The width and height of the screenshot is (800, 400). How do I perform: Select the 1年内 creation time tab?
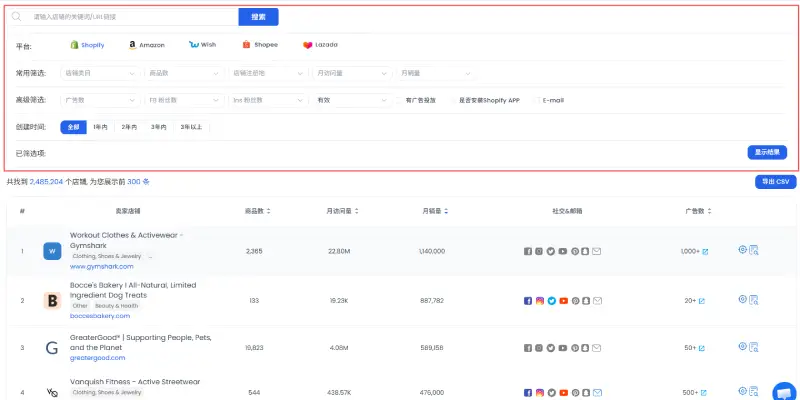[101, 127]
